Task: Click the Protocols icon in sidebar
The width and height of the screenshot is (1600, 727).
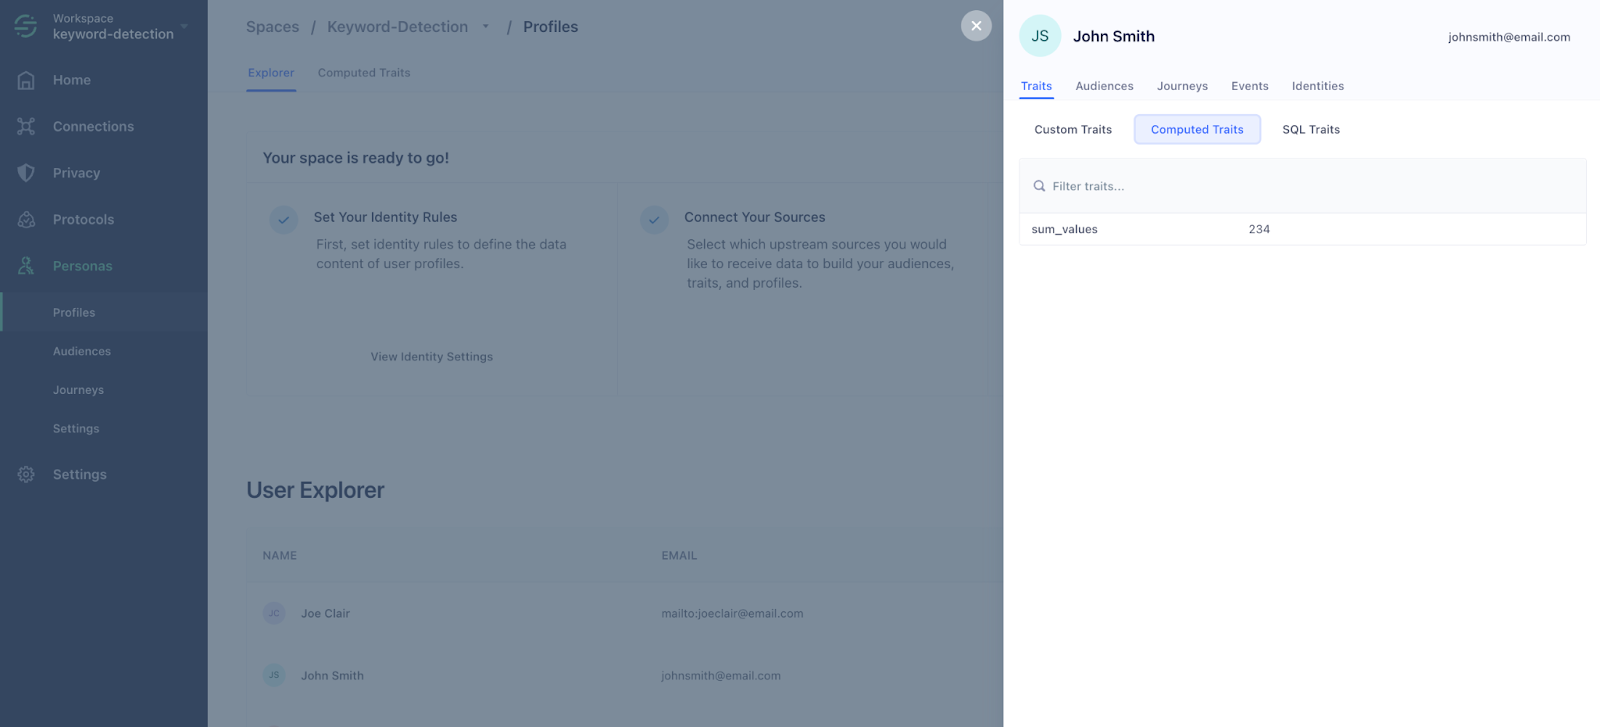Action: point(26,219)
